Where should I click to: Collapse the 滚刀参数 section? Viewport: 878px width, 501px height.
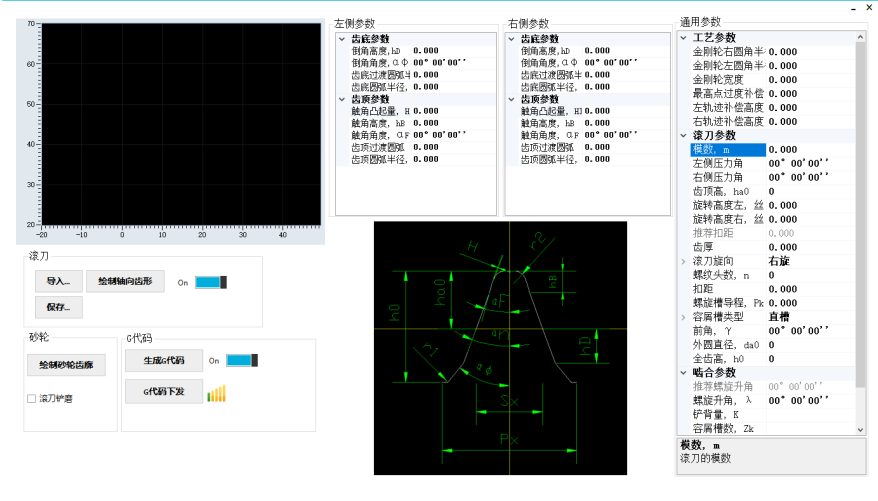coord(684,135)
